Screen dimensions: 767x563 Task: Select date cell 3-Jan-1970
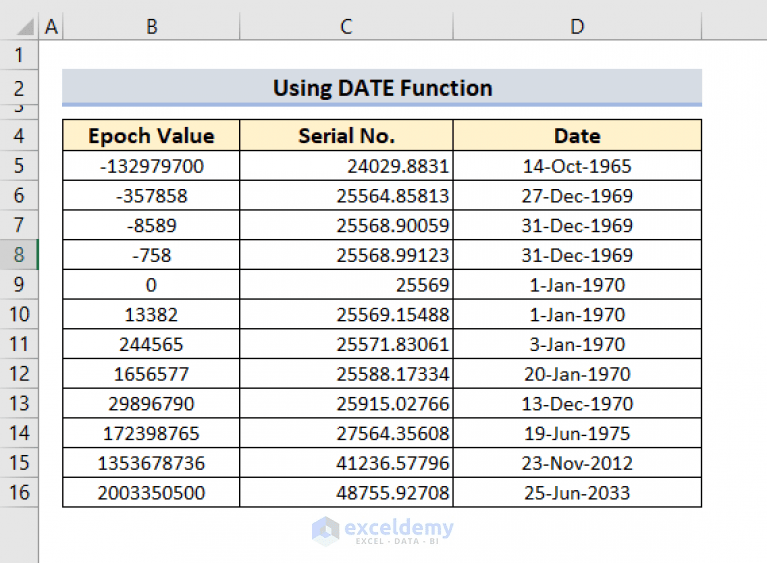tap(577, 344)
